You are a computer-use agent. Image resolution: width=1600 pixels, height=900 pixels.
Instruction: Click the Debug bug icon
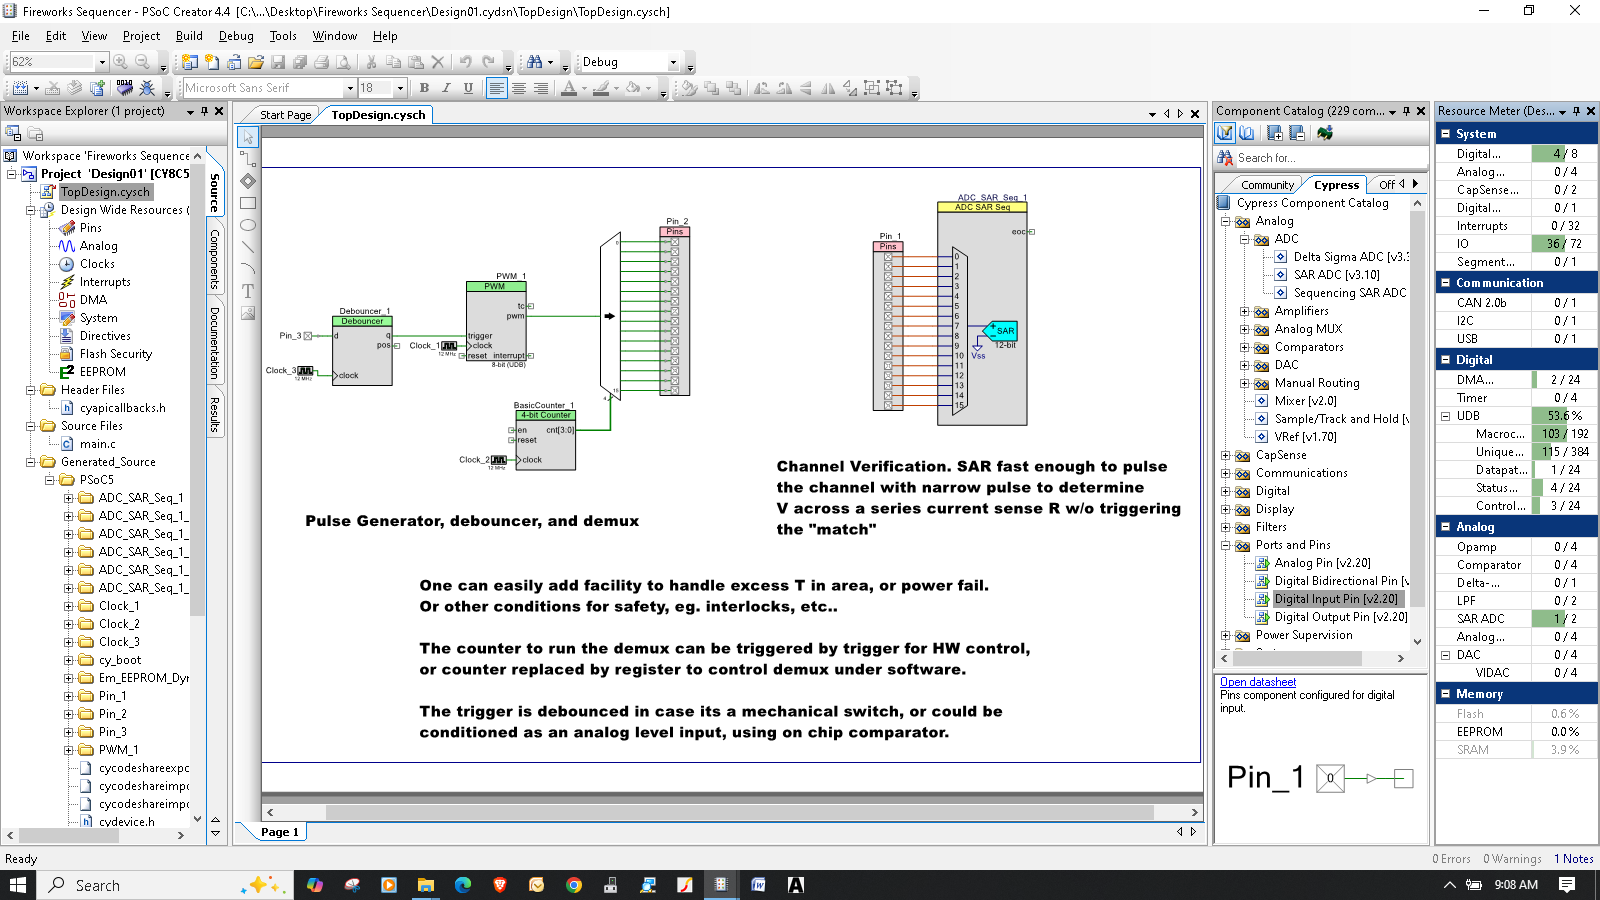(147, 88)
